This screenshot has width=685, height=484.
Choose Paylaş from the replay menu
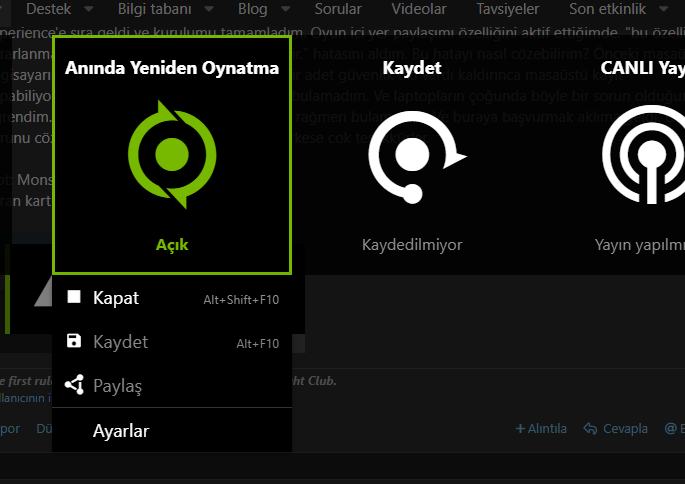pyautogui.click(x=118, y=386)
